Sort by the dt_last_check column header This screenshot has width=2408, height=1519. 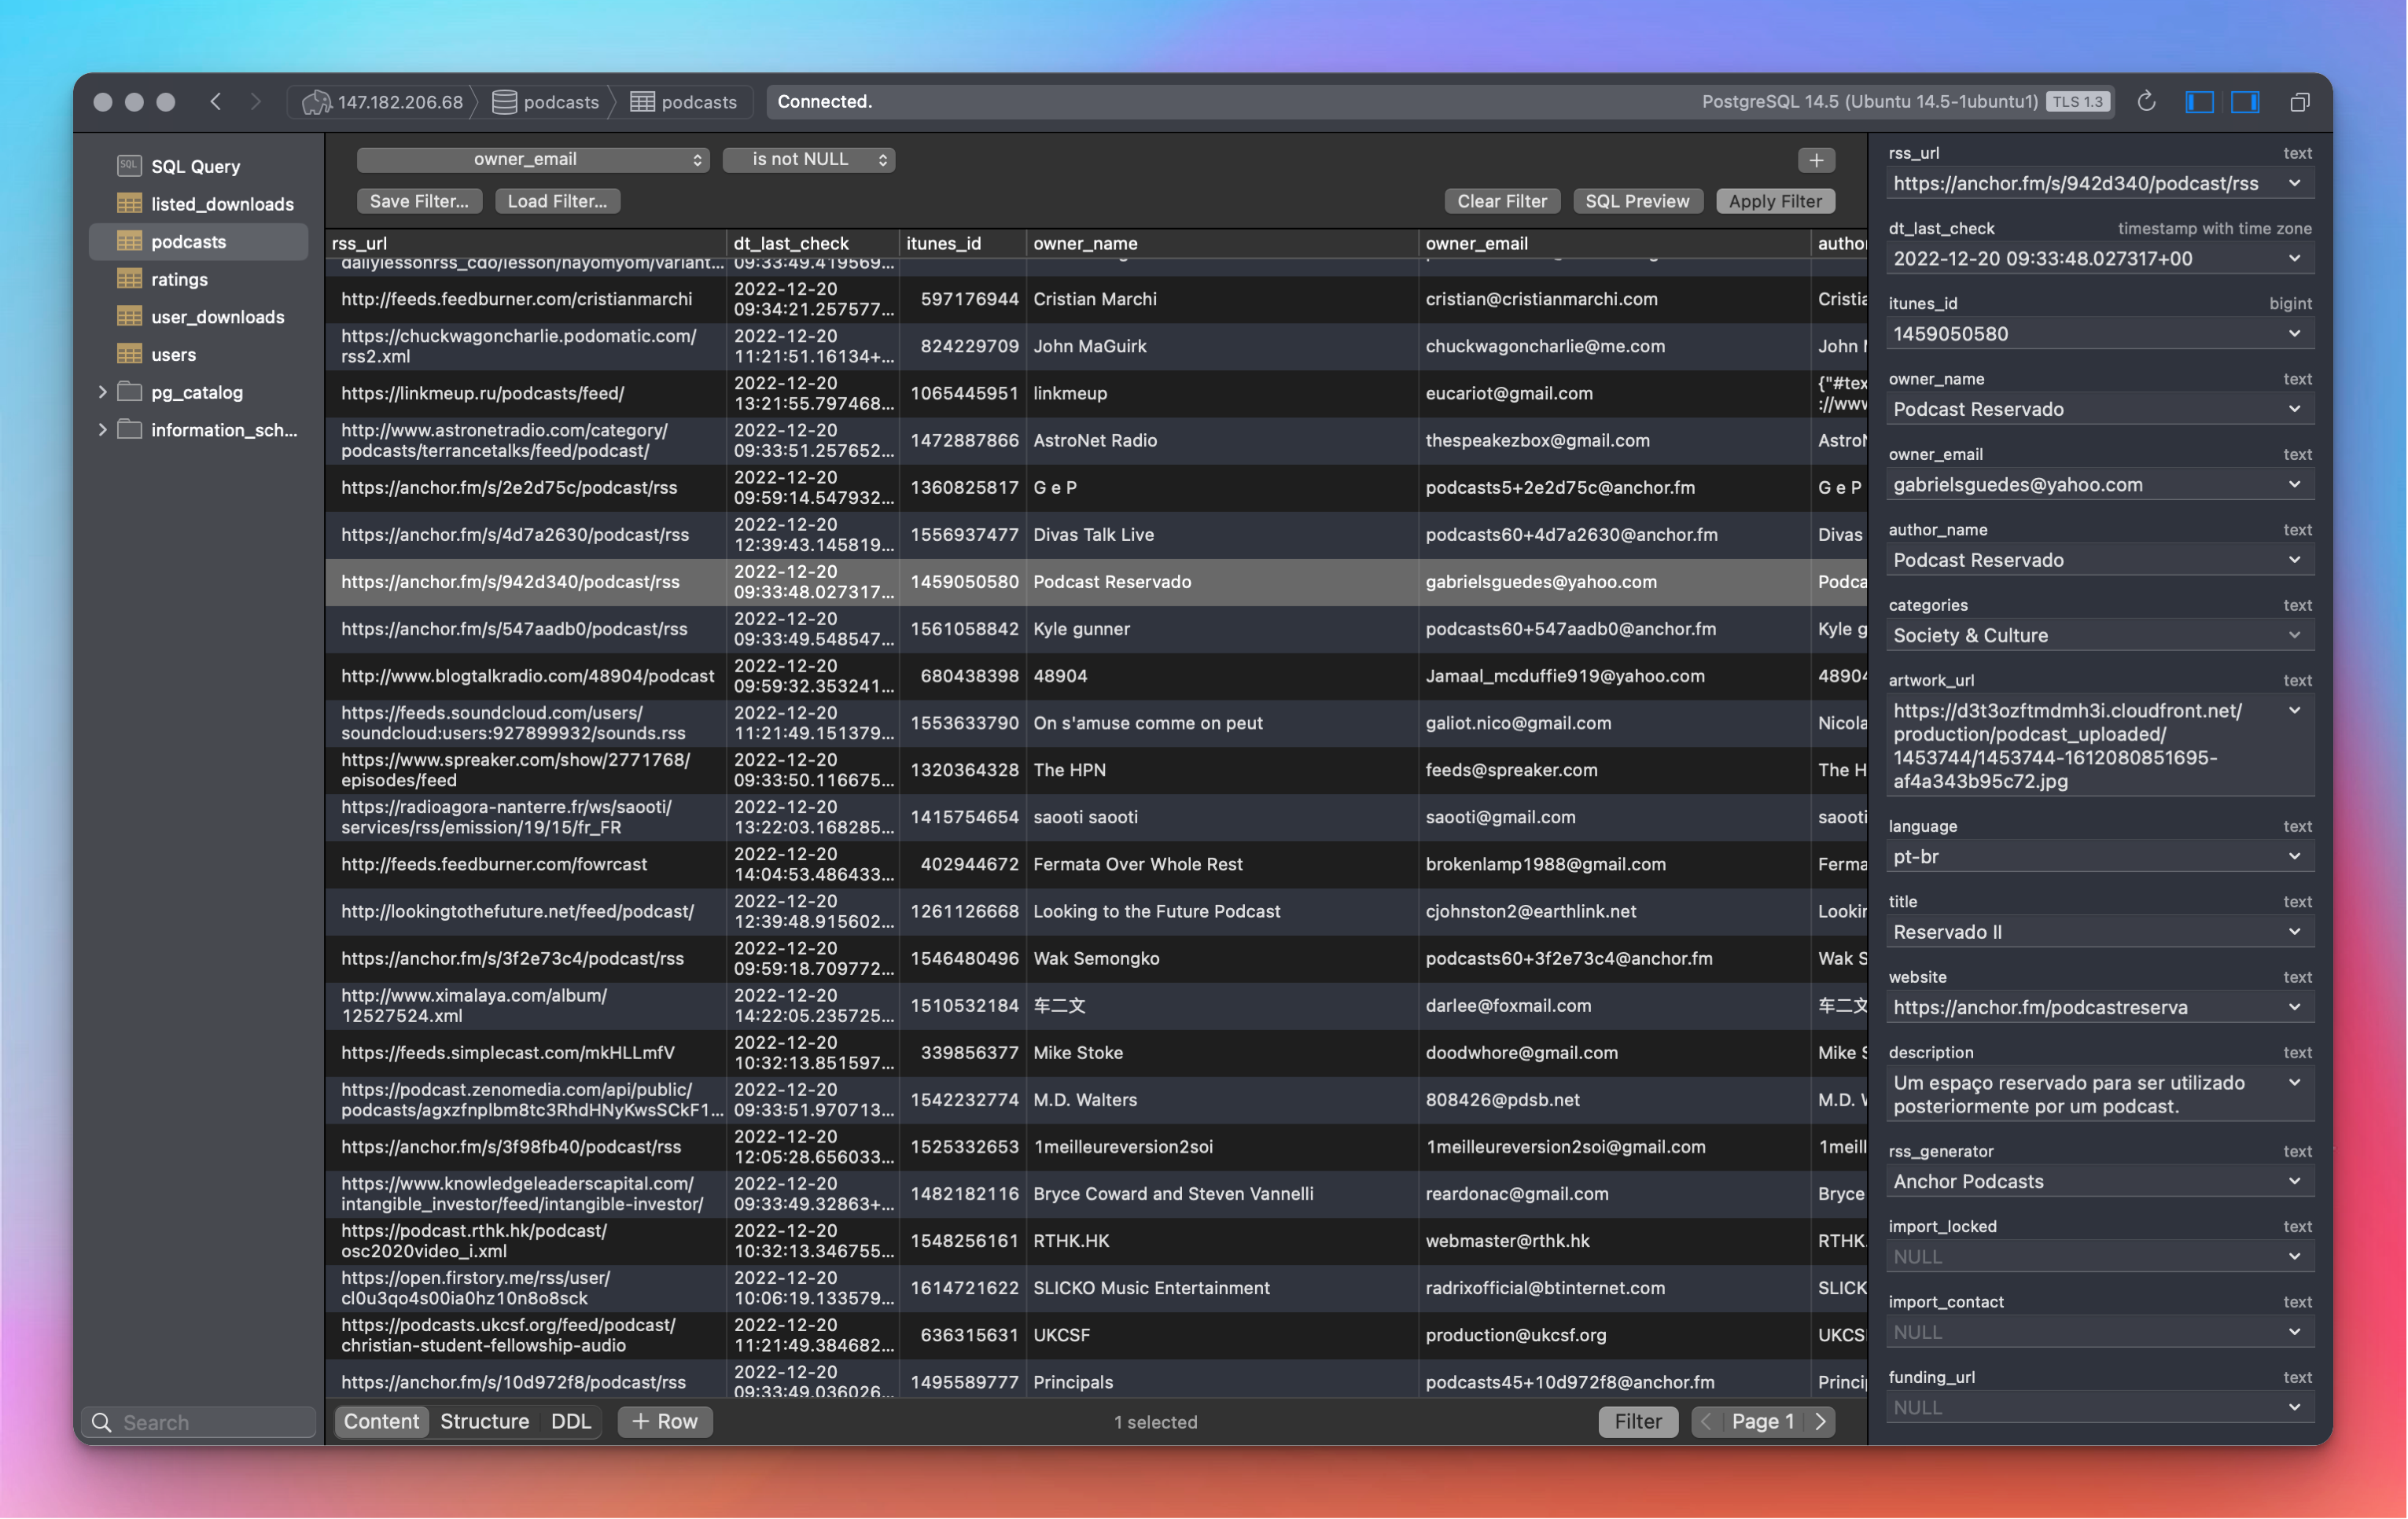(812, 243)
